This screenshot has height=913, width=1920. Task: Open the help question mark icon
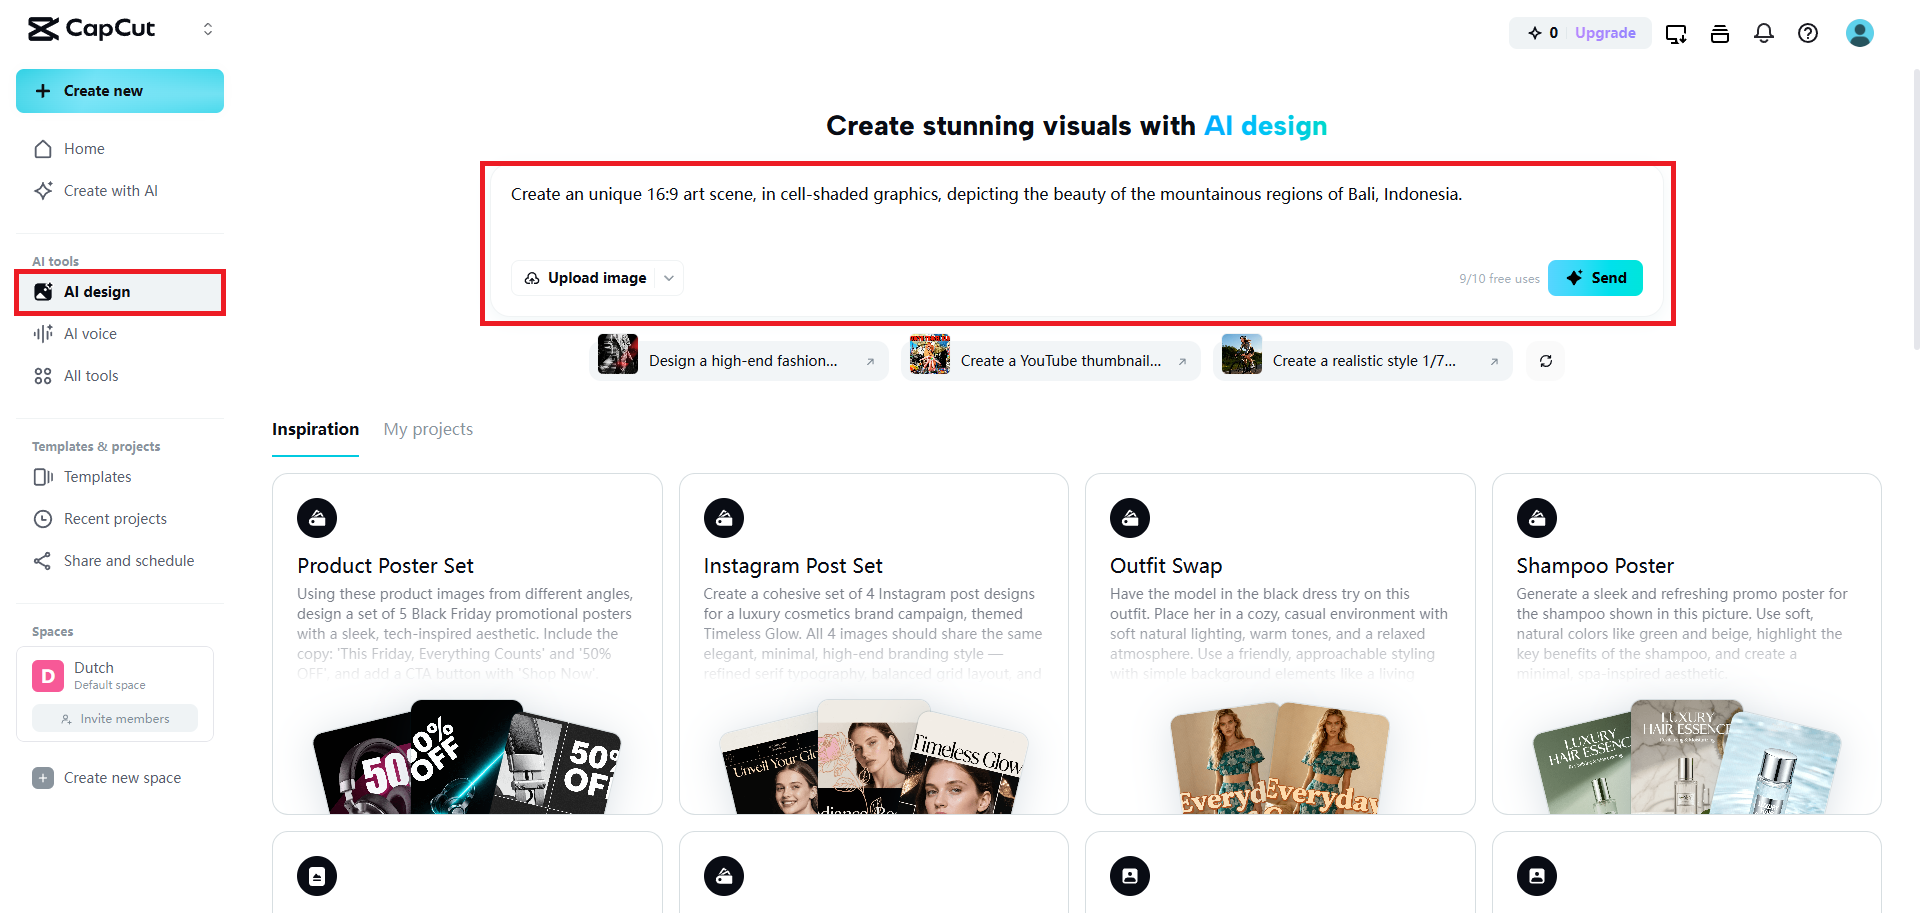tap(1807, 33)
